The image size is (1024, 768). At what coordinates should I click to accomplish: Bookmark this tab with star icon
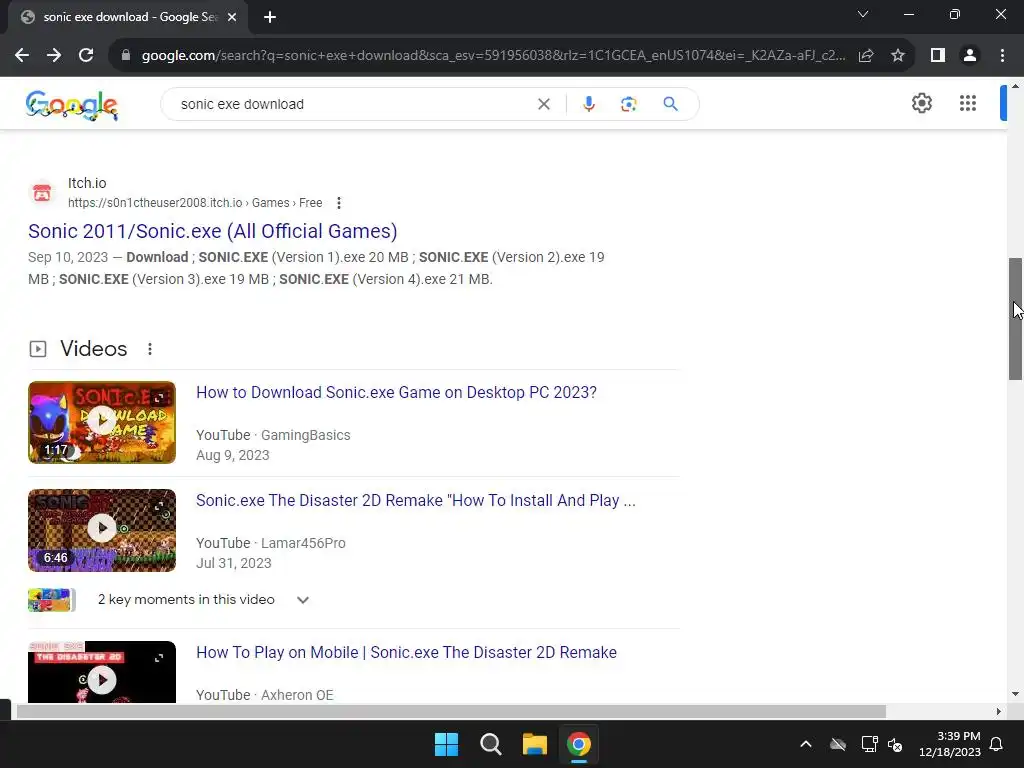point(898,56)
